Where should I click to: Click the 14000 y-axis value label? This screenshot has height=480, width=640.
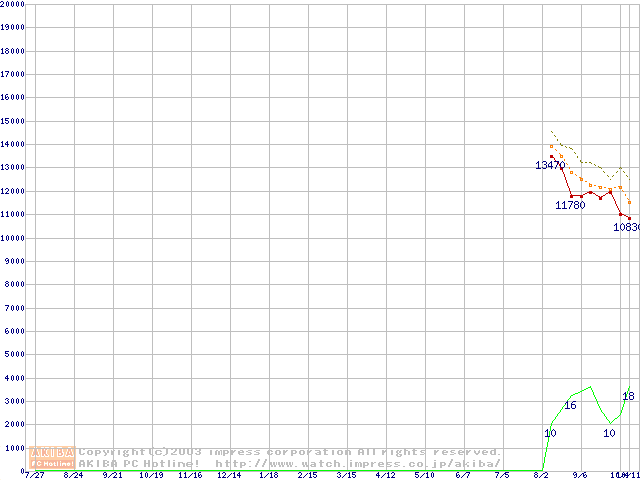(x=13, y=145)
